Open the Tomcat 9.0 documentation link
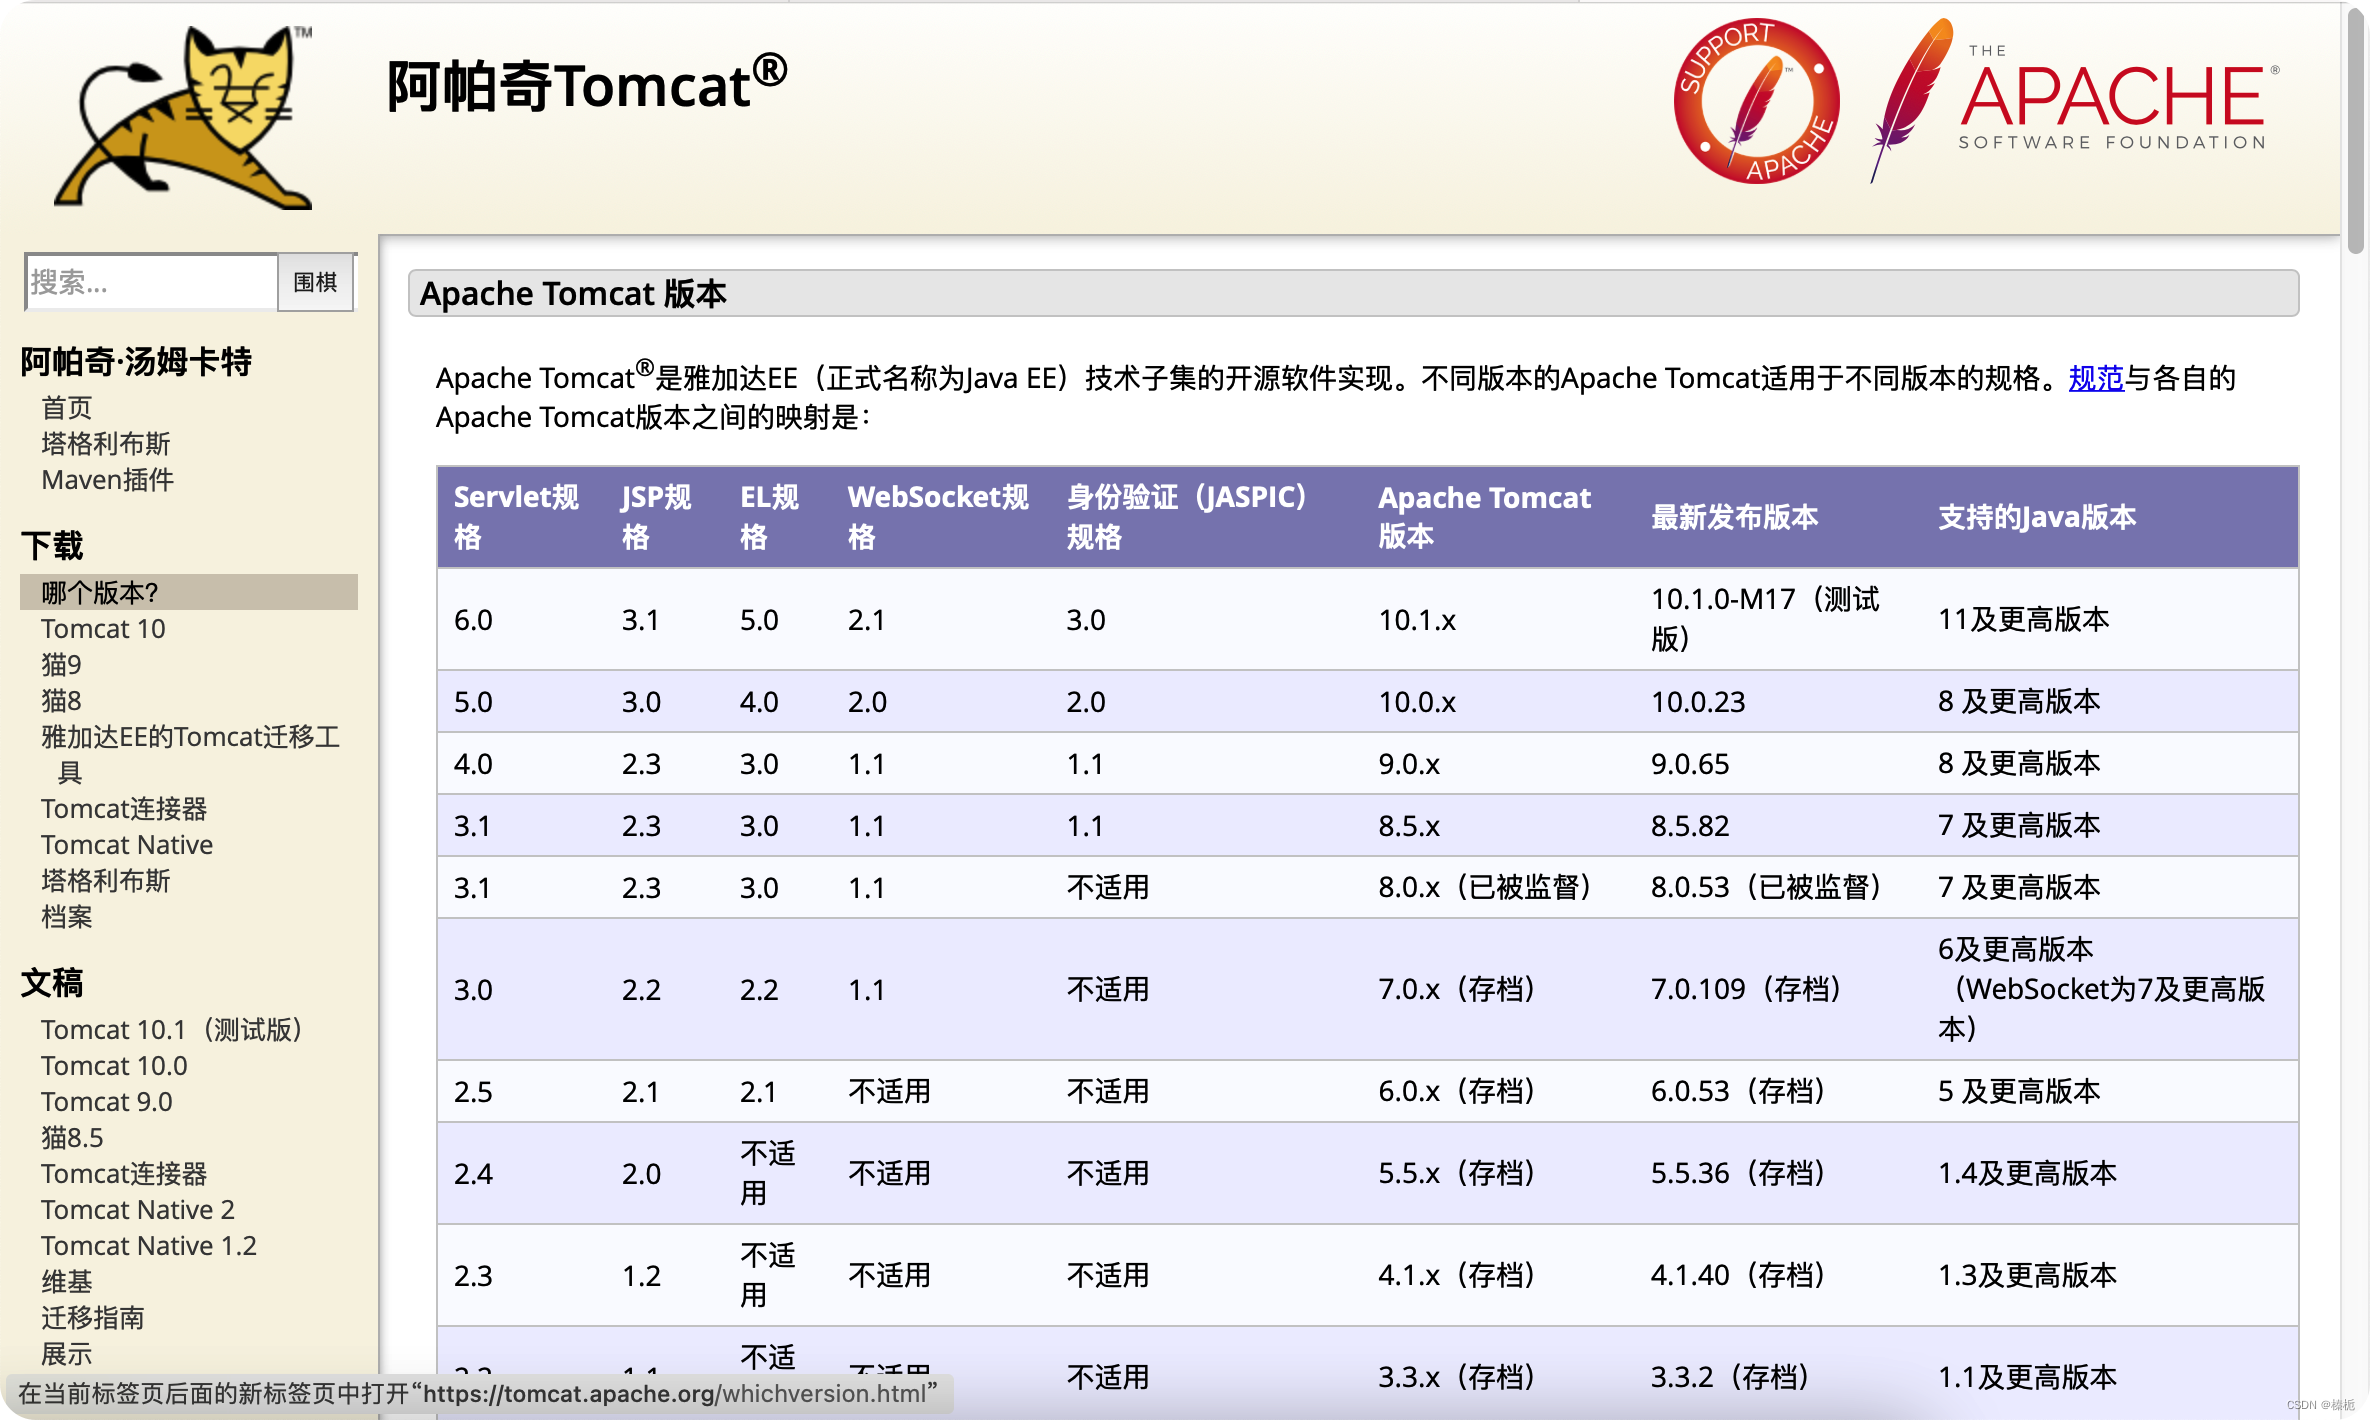Image resolution: width=2370 pixels, height=1420 pixels. click(x=106, y=1102)
